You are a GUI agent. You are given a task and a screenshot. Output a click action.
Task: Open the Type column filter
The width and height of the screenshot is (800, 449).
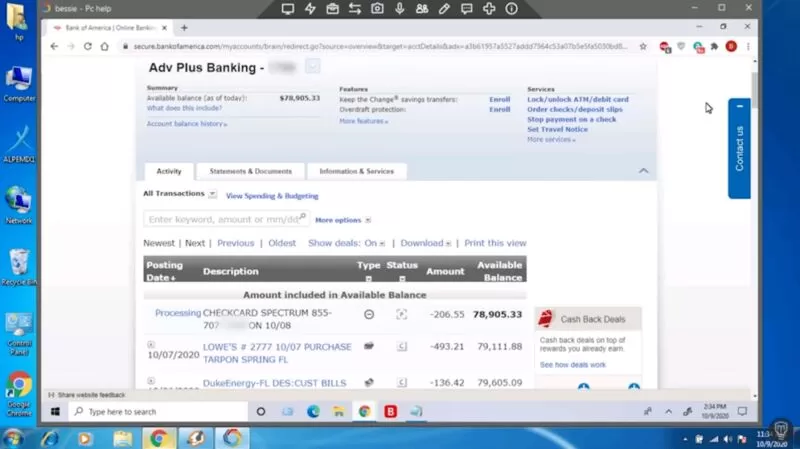point(368,279)
